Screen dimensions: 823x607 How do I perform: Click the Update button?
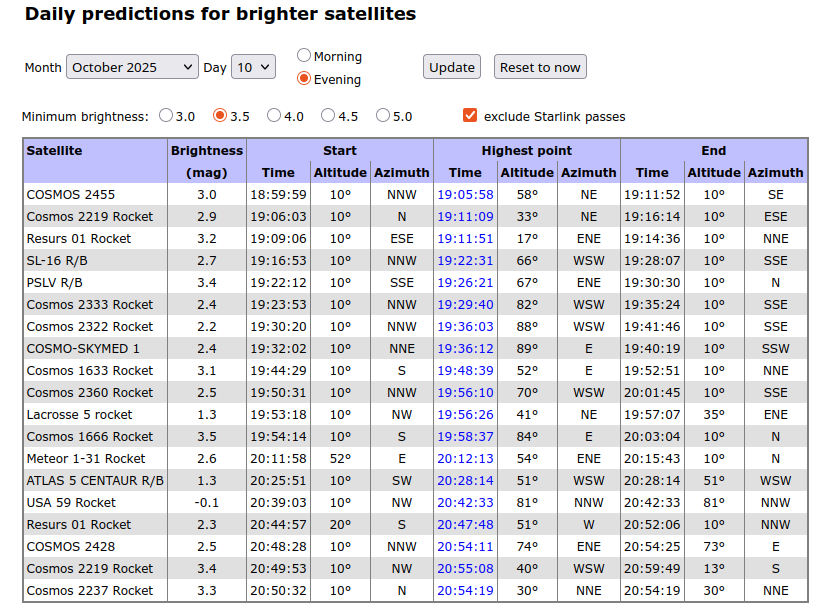[x=451, y=67]
